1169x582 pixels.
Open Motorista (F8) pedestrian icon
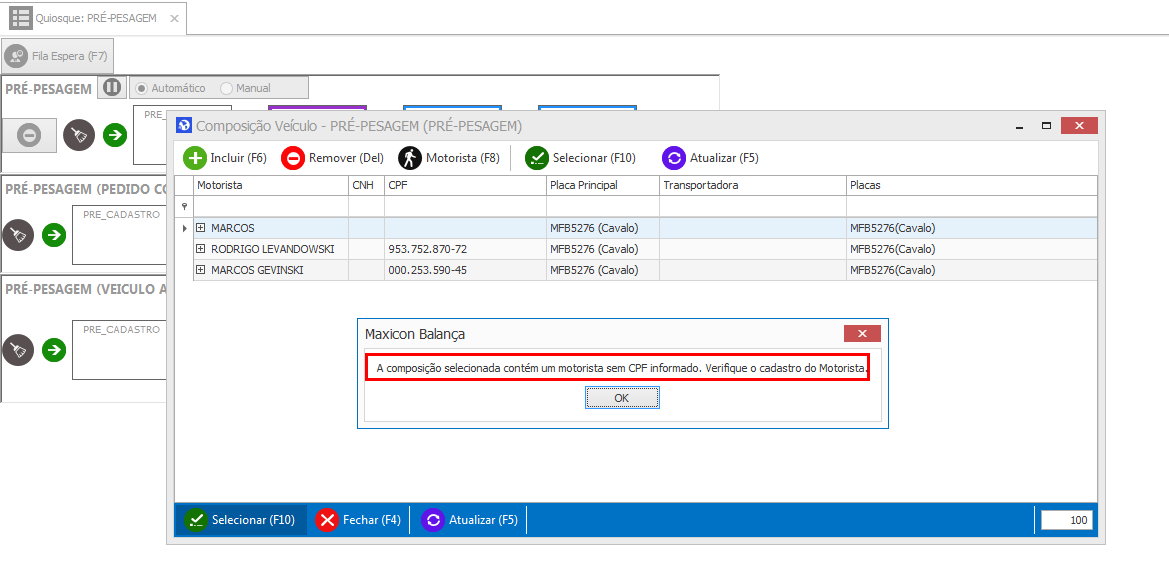coord(410,158)
